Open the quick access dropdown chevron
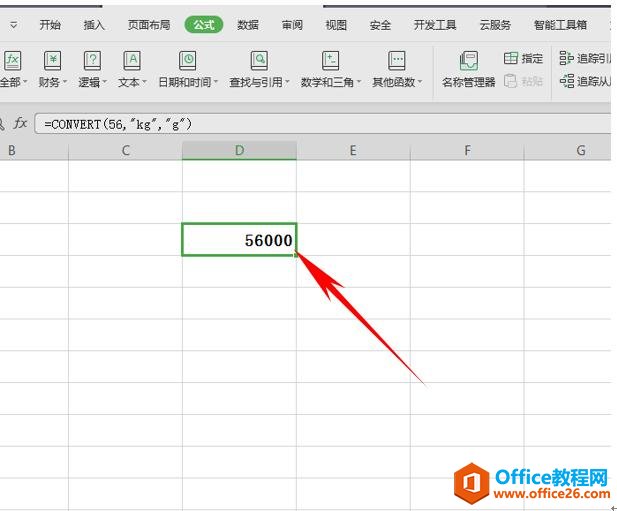The width and height of the screenshot is (617, 511). (x=13, y=25)
